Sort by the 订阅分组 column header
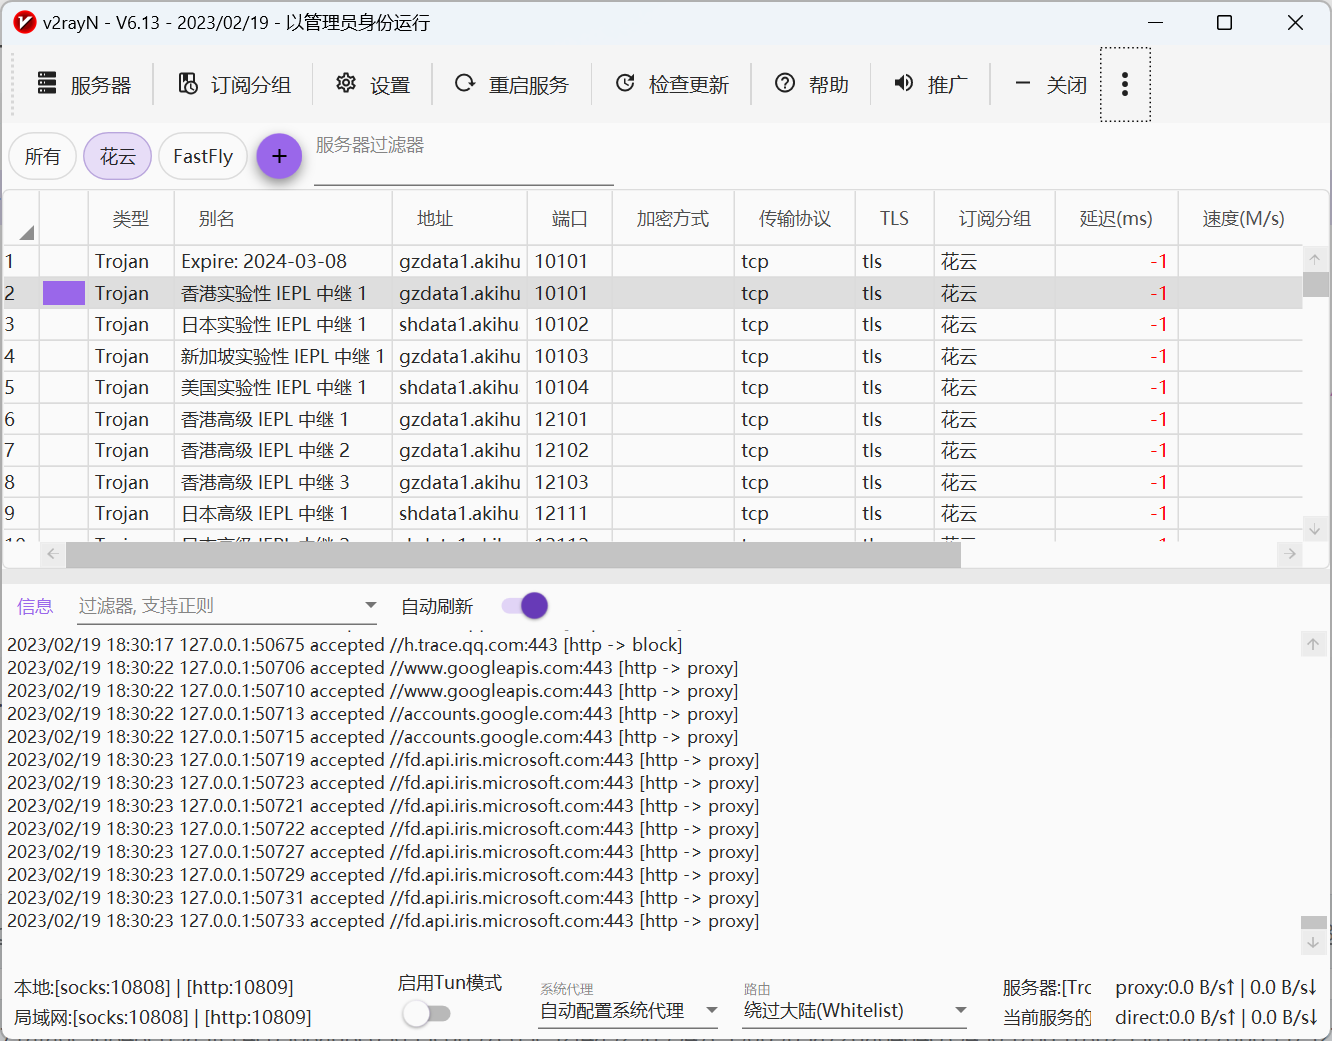This screenshot has height=1041, width=1332. [995, 218]
